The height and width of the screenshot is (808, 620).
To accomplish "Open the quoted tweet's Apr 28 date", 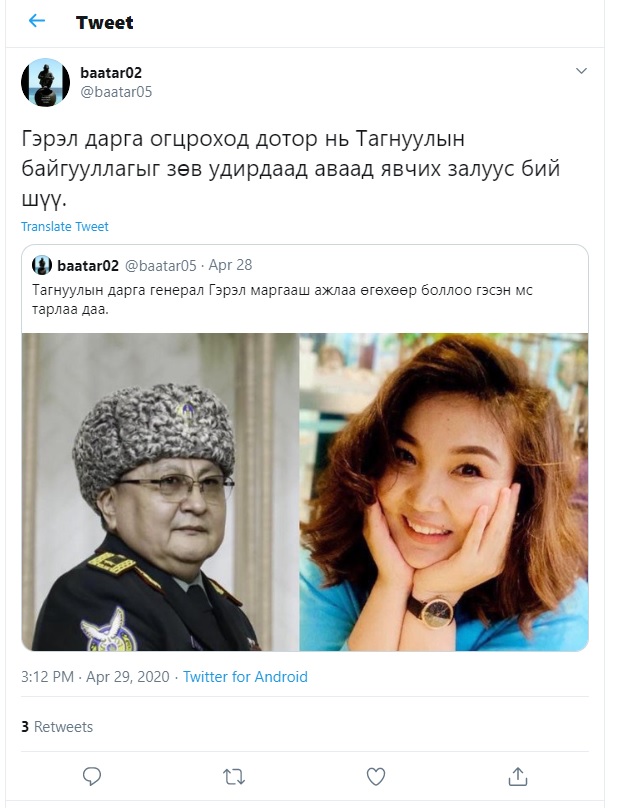I will [230, 265].
